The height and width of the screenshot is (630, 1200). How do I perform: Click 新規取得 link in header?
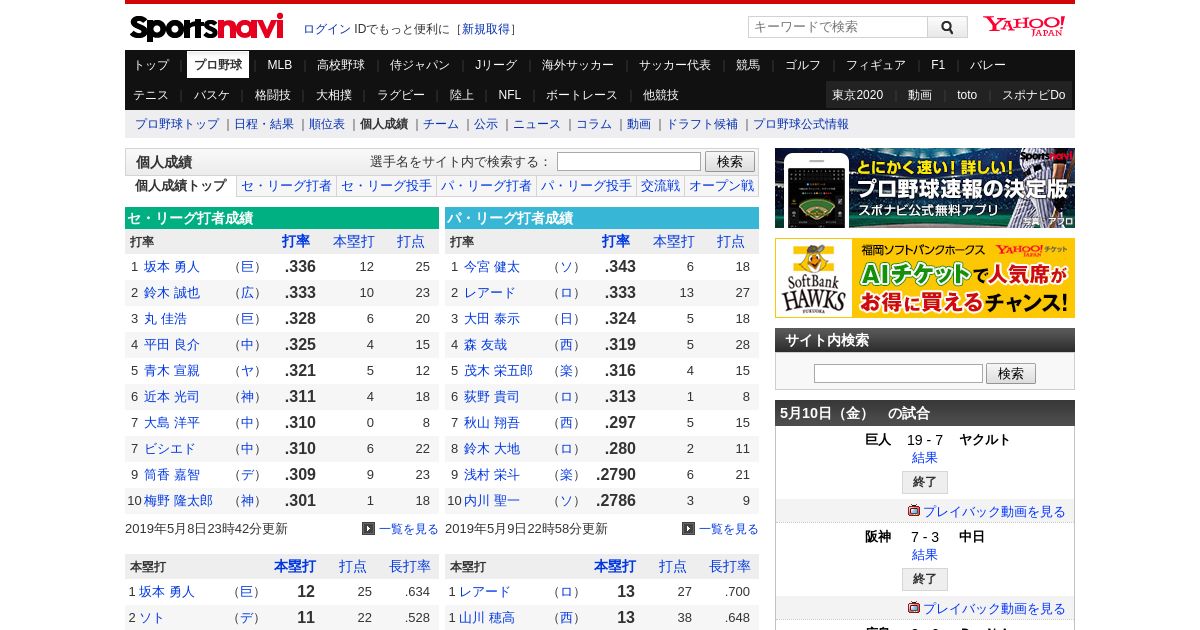point(486,29)
